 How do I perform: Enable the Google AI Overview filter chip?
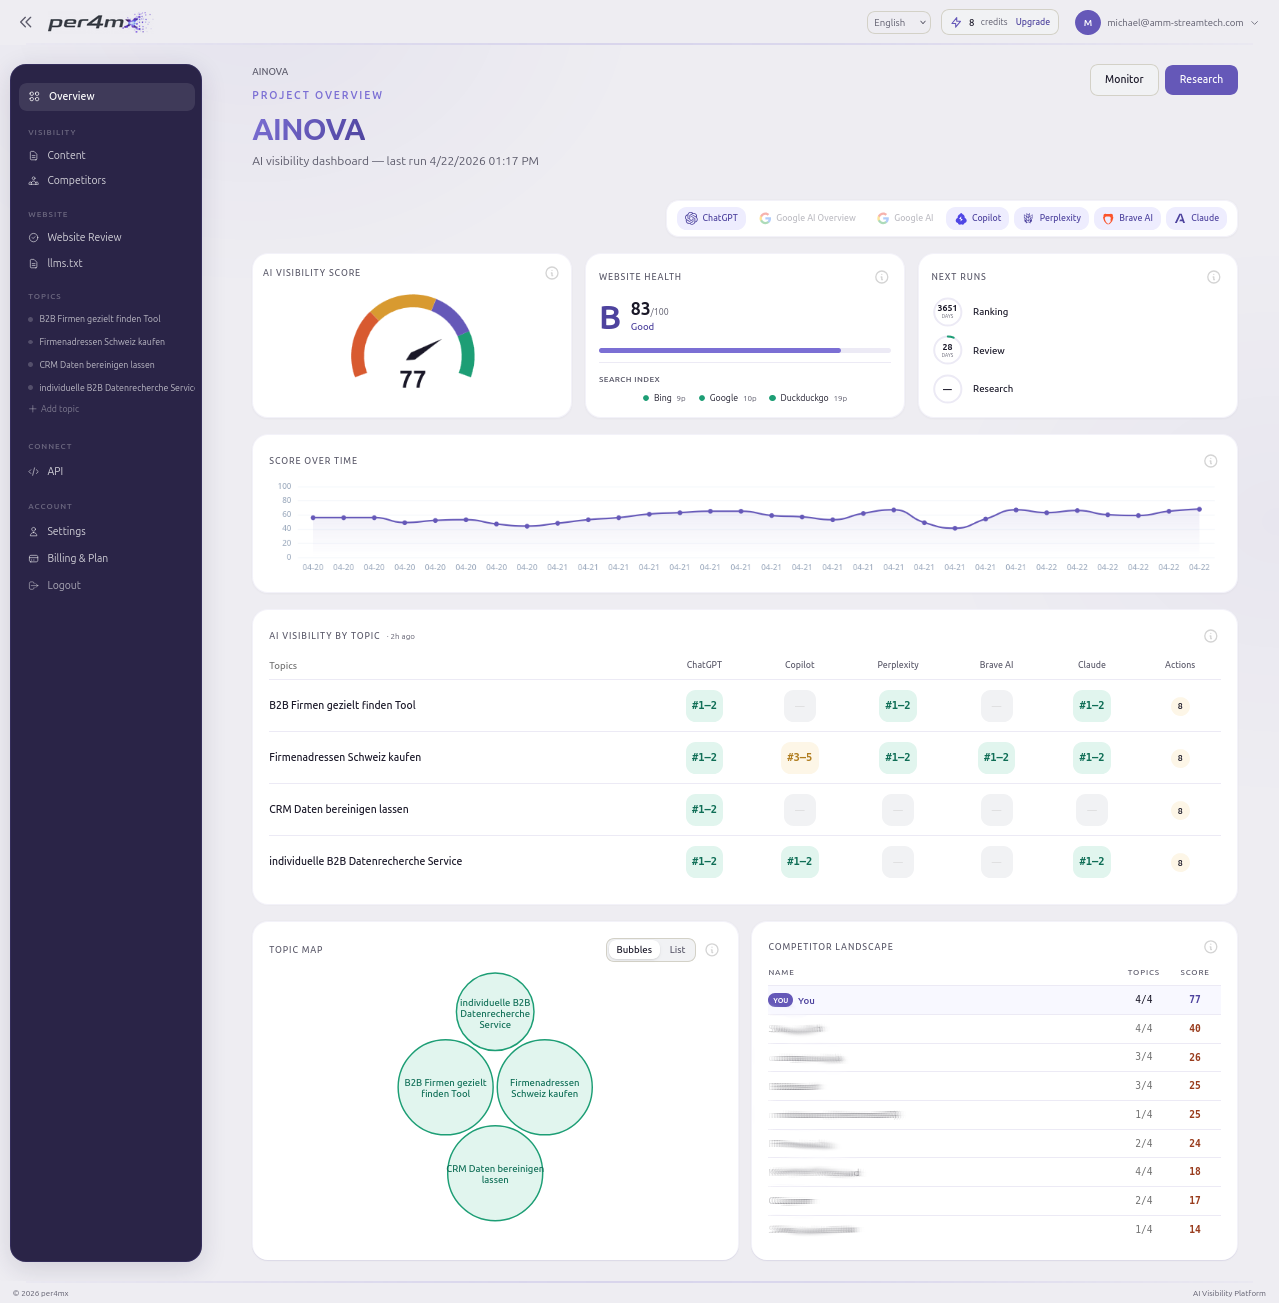807,218
